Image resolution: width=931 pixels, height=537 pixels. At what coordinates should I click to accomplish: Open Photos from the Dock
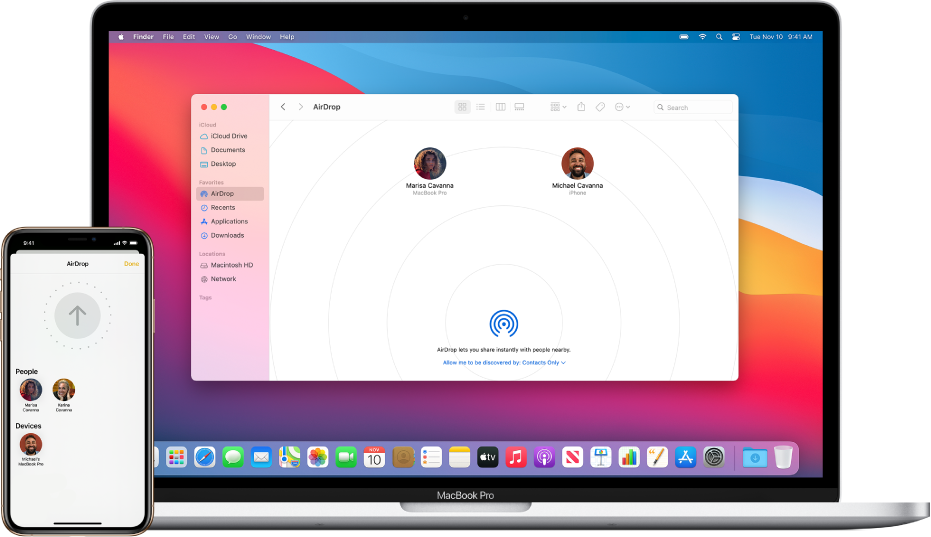(x=318, y=457)
